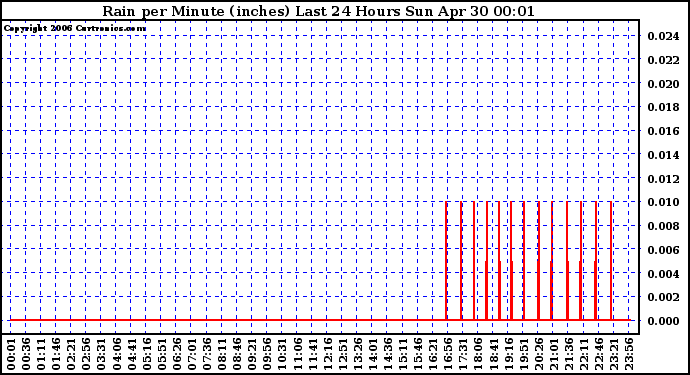Click the 19:16 time label
This screenshot has height=375, width=690.
click(508, 354)
